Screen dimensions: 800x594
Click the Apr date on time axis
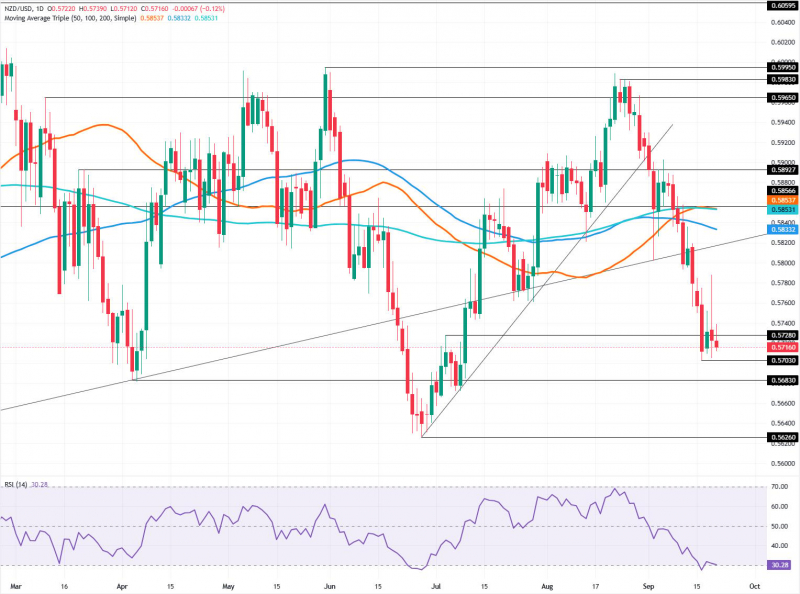tap(122, 586)
